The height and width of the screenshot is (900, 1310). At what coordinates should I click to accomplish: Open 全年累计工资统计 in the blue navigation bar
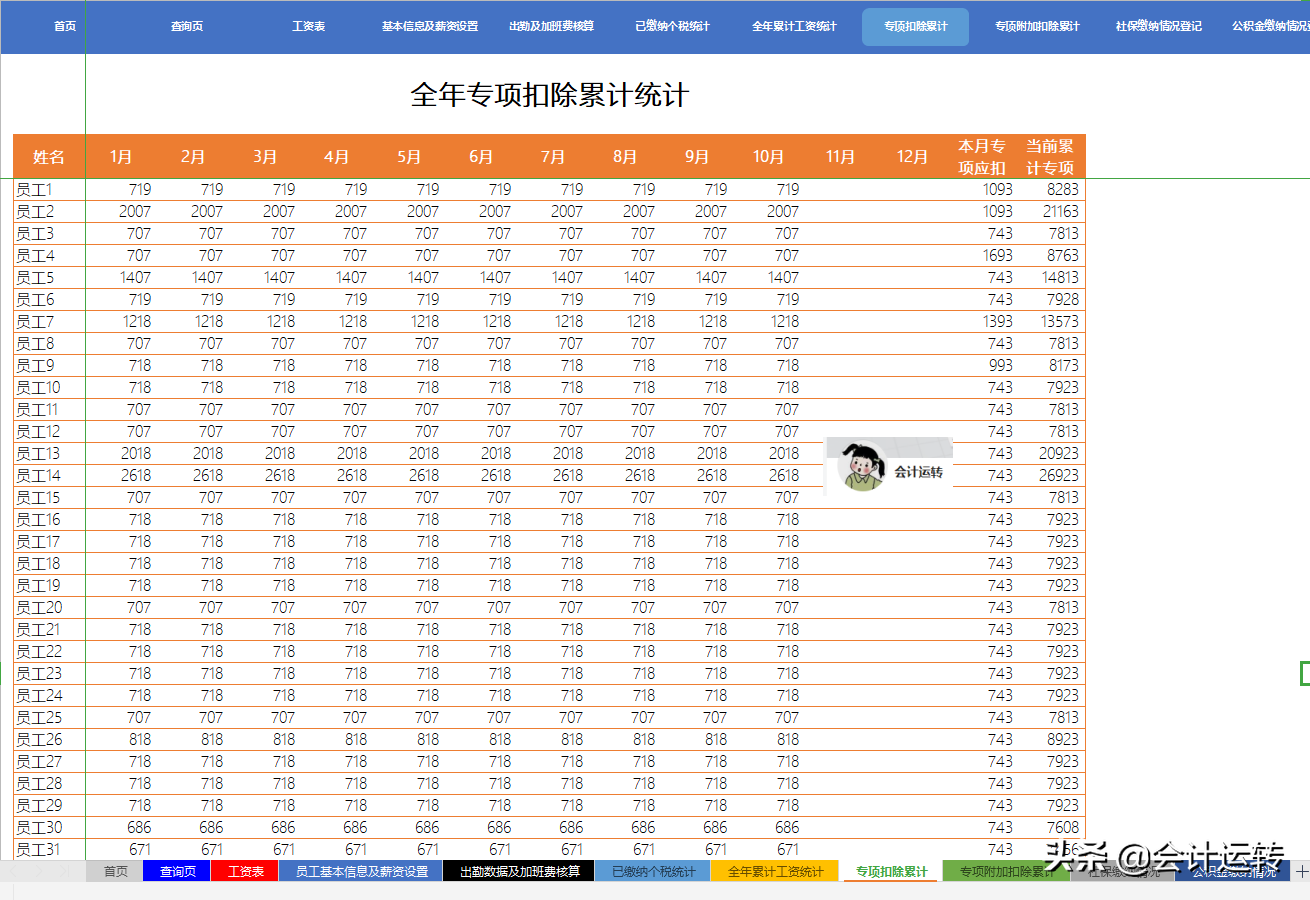click(794, 26)
